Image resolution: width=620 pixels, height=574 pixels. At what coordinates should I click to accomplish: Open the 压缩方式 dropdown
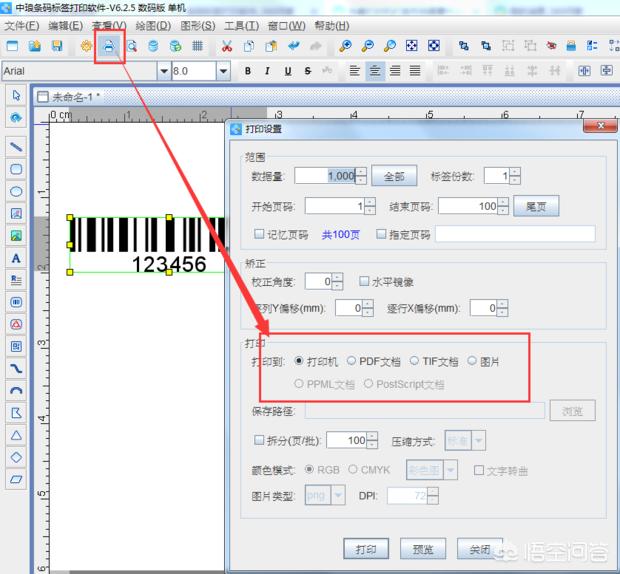[478, 440]
